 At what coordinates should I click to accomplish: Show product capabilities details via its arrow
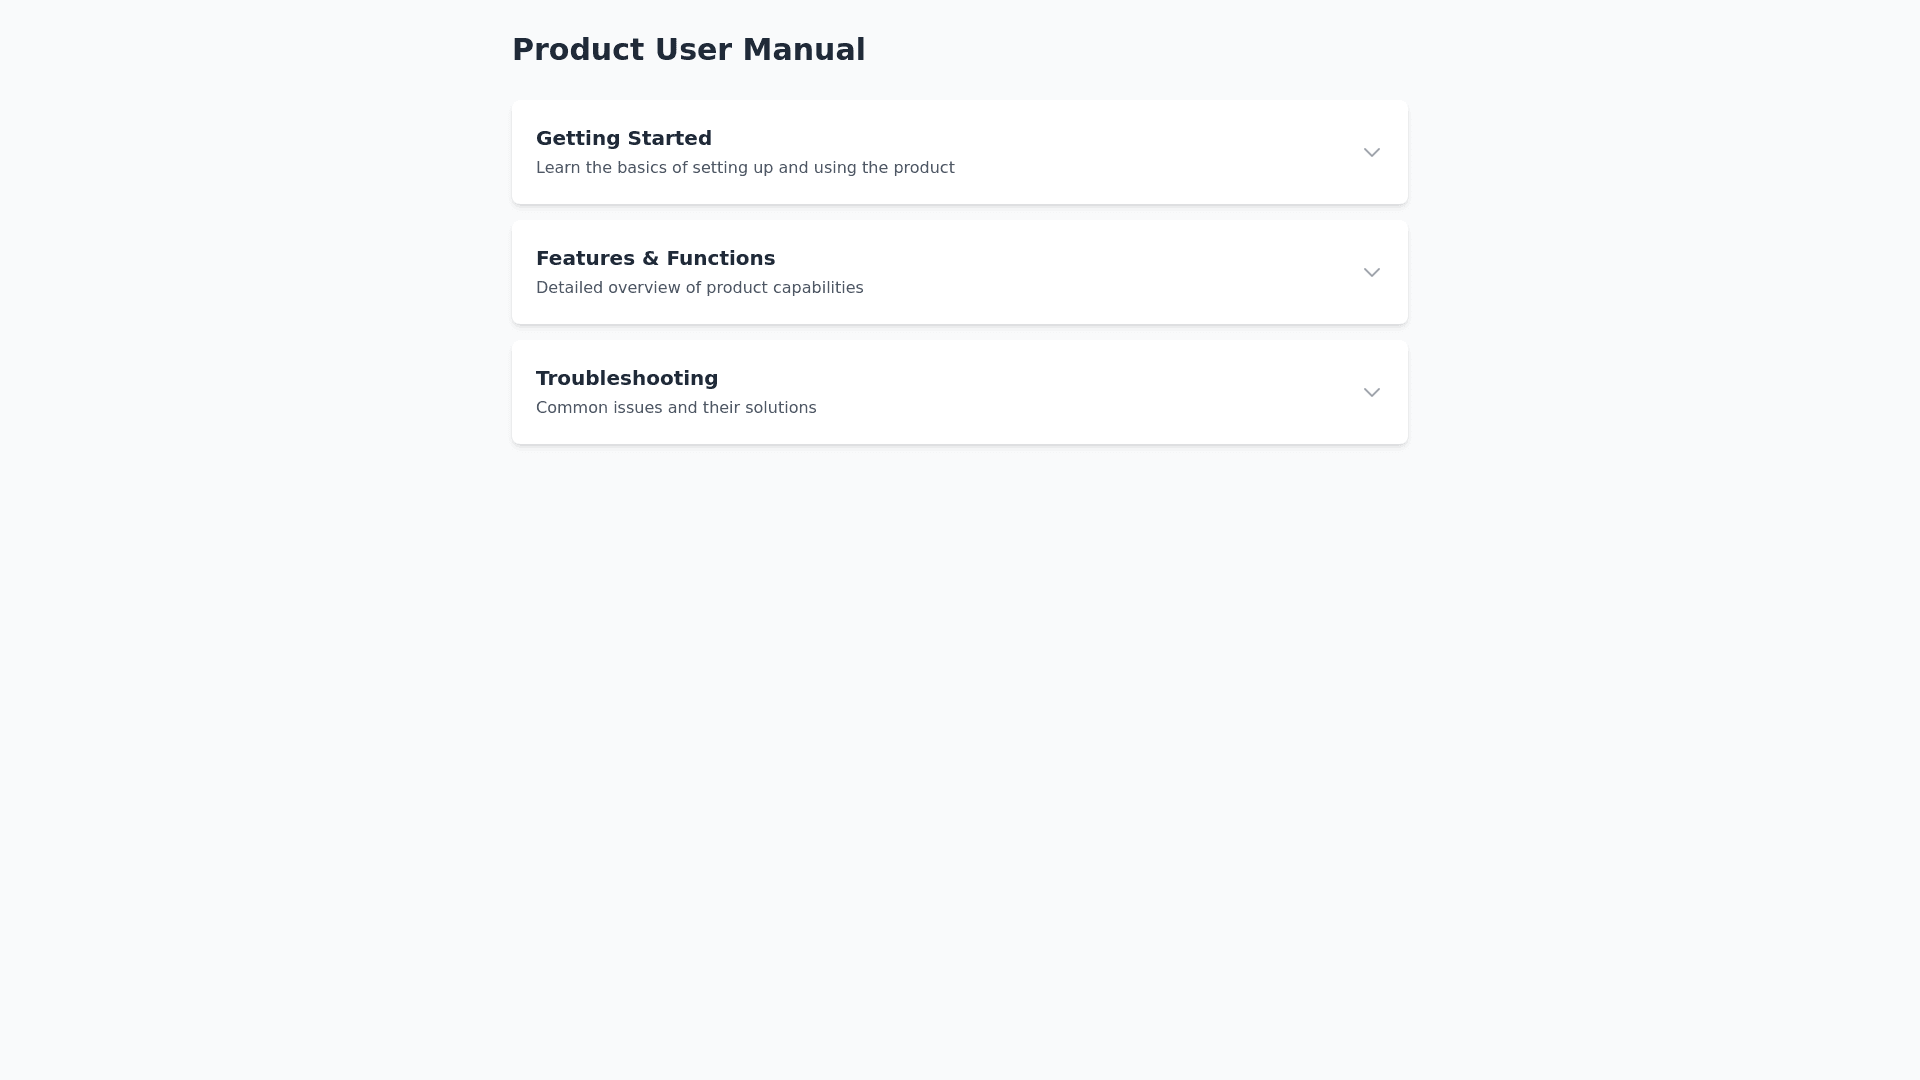pyautogui.click(x=1371, y=273)
